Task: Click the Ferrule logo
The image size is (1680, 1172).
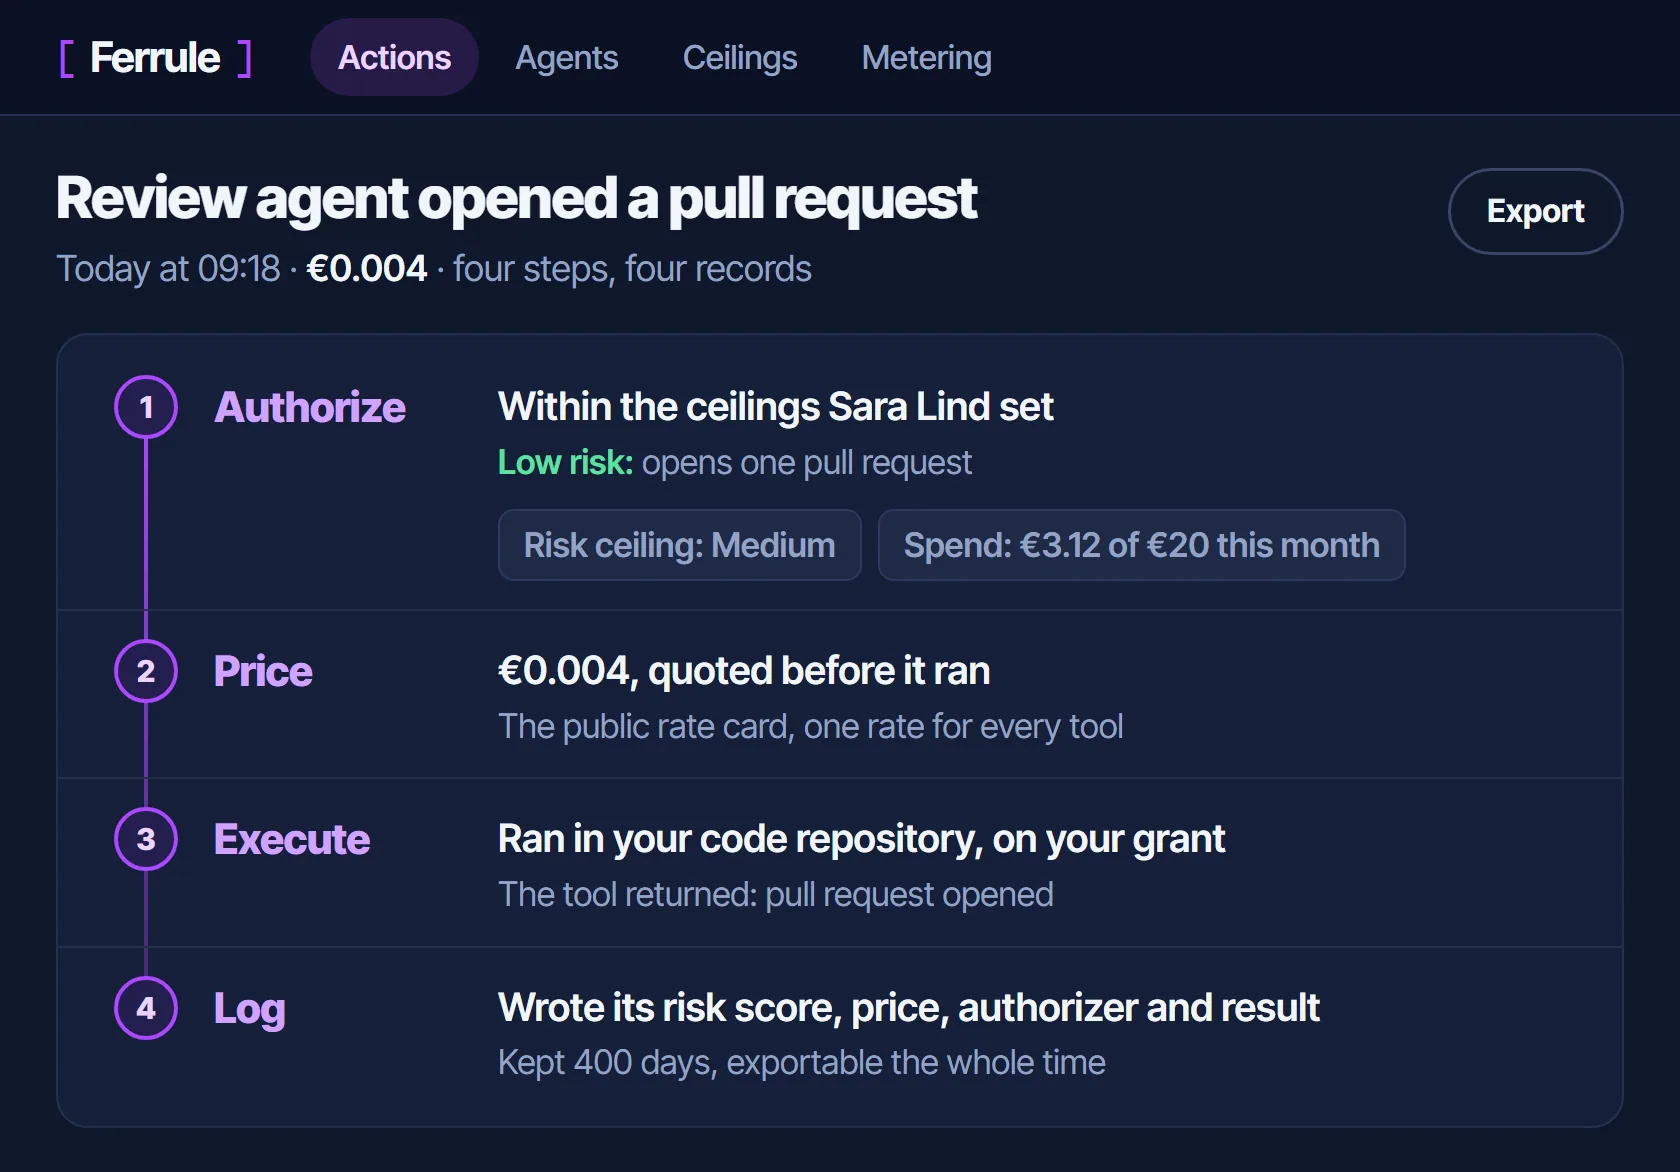Action: 155,58
